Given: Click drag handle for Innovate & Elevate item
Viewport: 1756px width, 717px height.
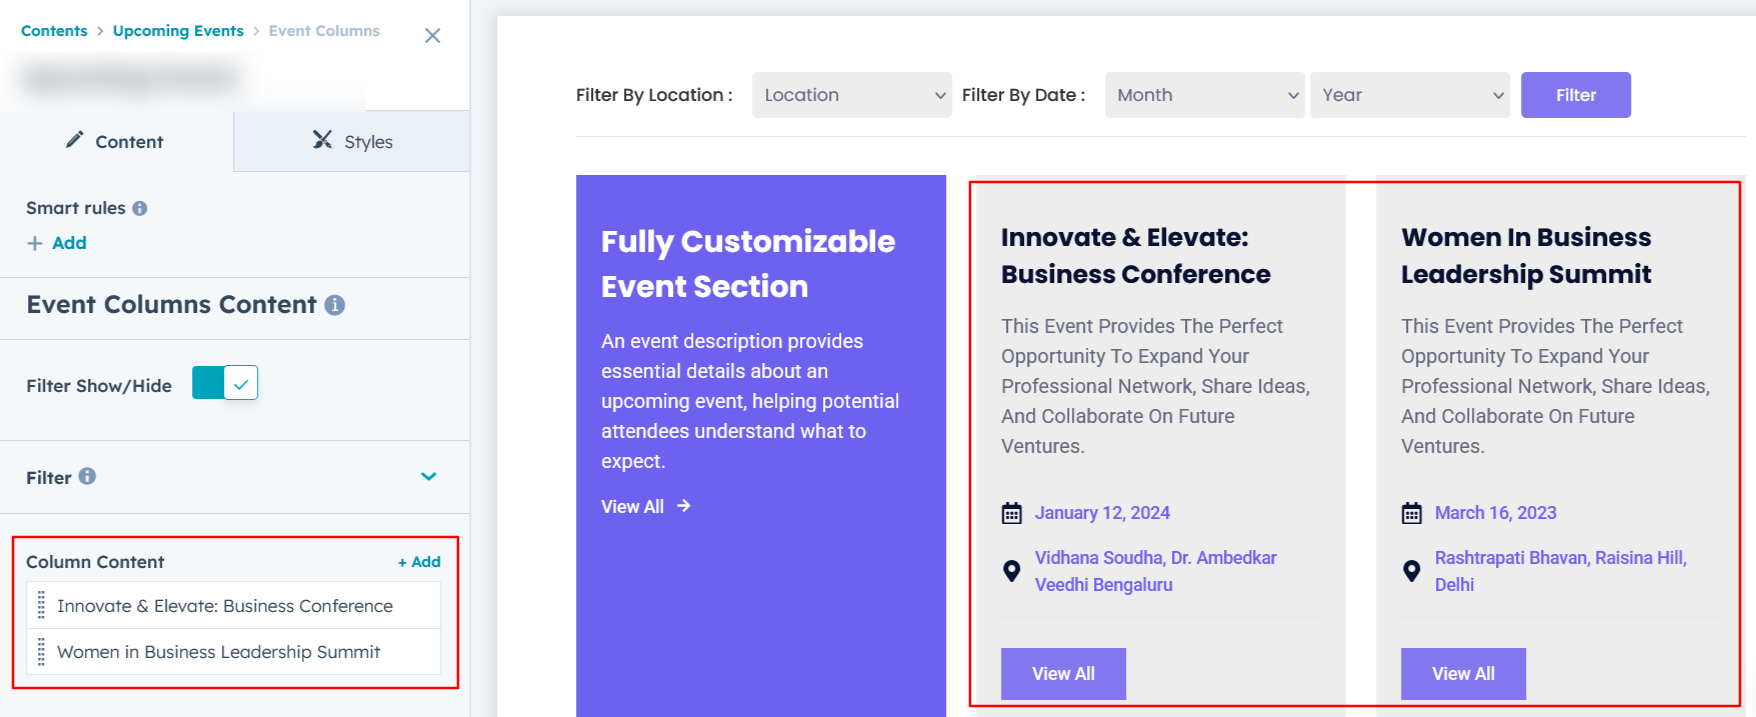Looking at the screenshot, I should pos(41,606).
